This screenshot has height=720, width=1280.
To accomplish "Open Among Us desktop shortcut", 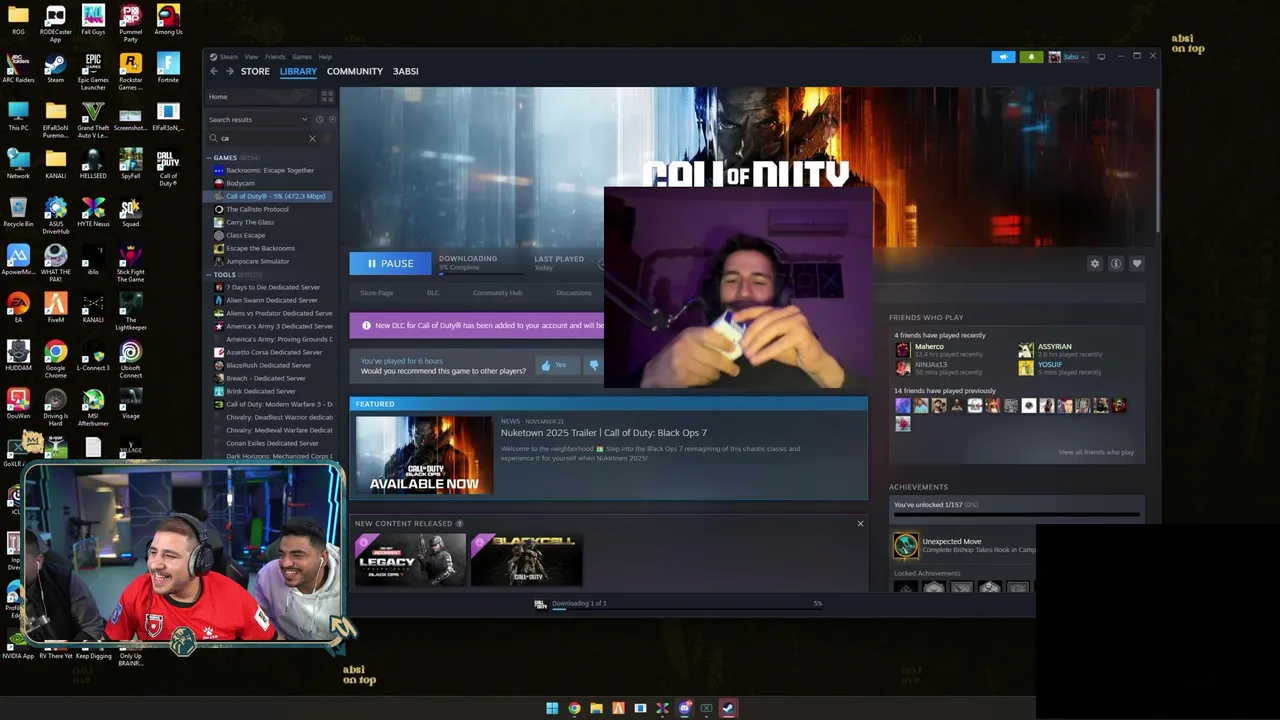I will (x=168, y=20).
